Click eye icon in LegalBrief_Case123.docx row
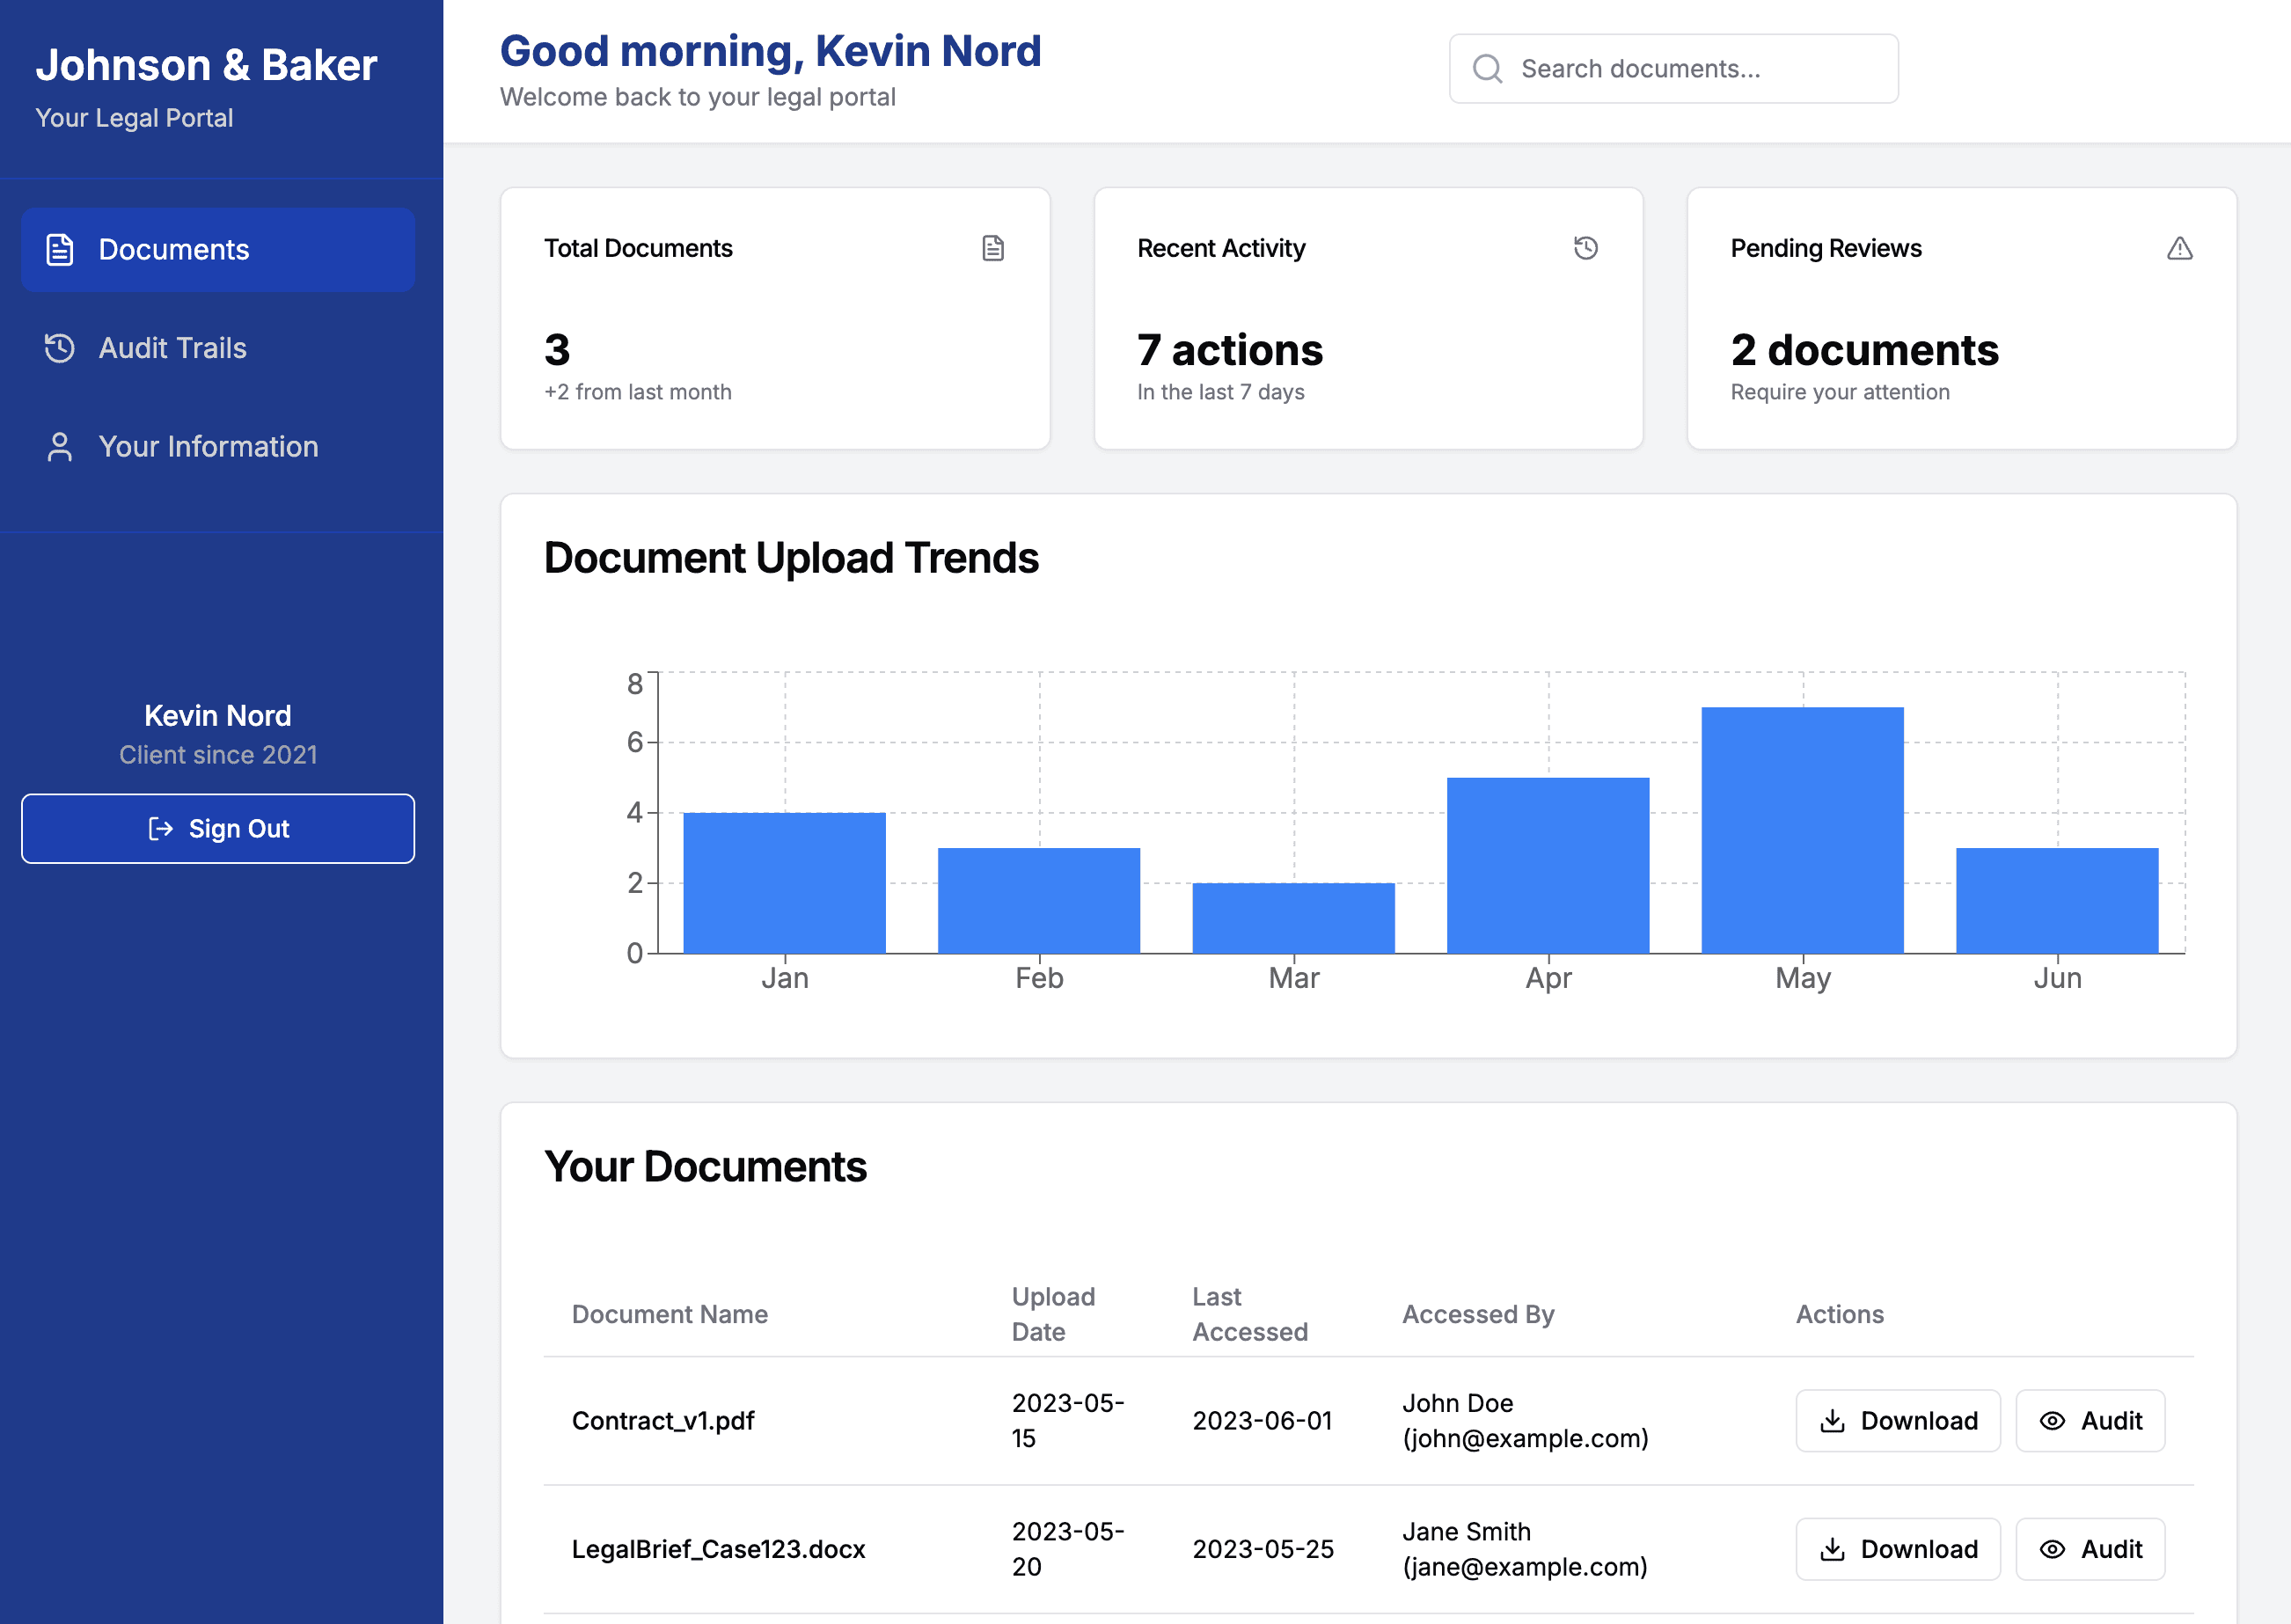 [2052, 1549]
